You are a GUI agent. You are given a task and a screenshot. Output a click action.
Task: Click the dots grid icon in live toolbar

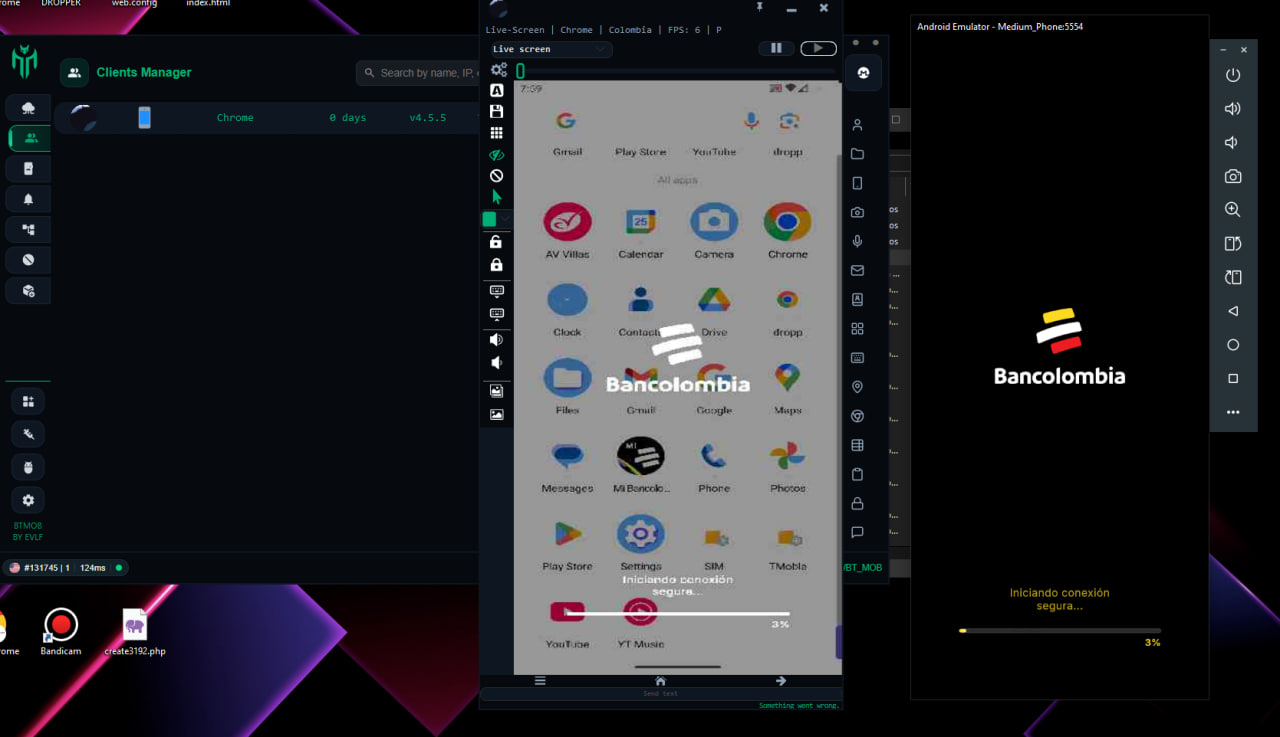[497, 133]
